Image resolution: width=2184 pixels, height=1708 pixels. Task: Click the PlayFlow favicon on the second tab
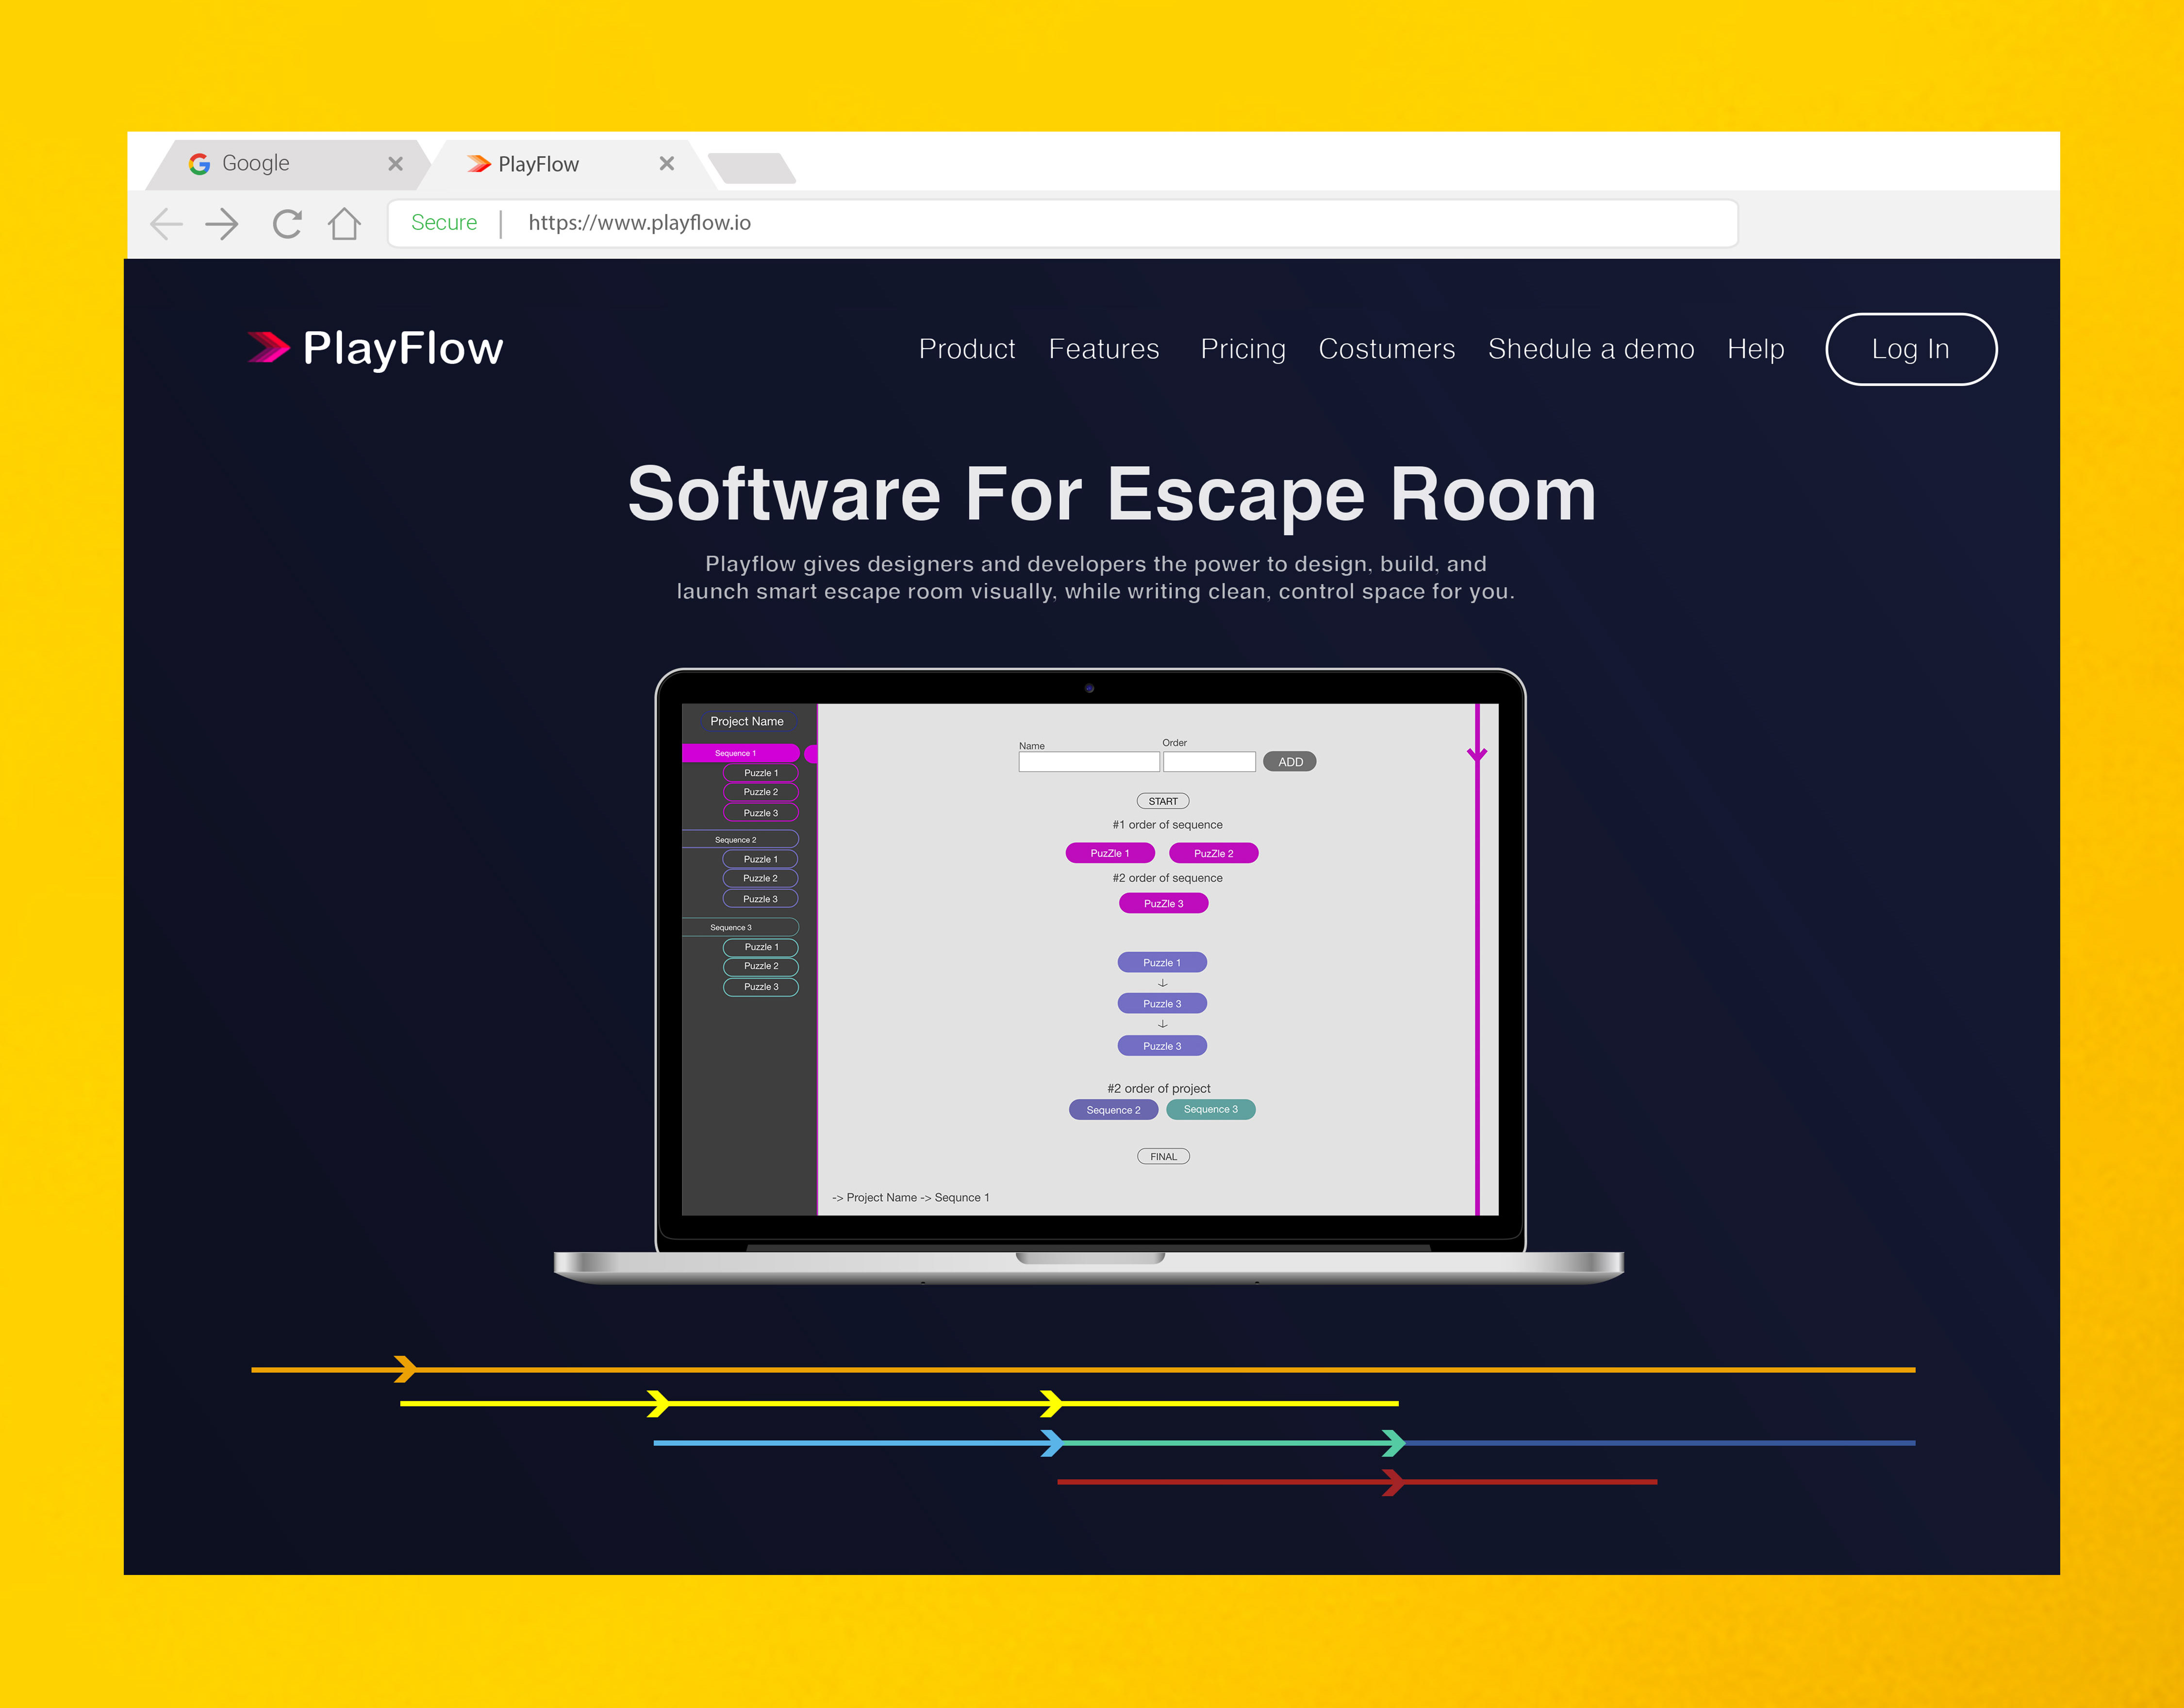pos(479,164)
